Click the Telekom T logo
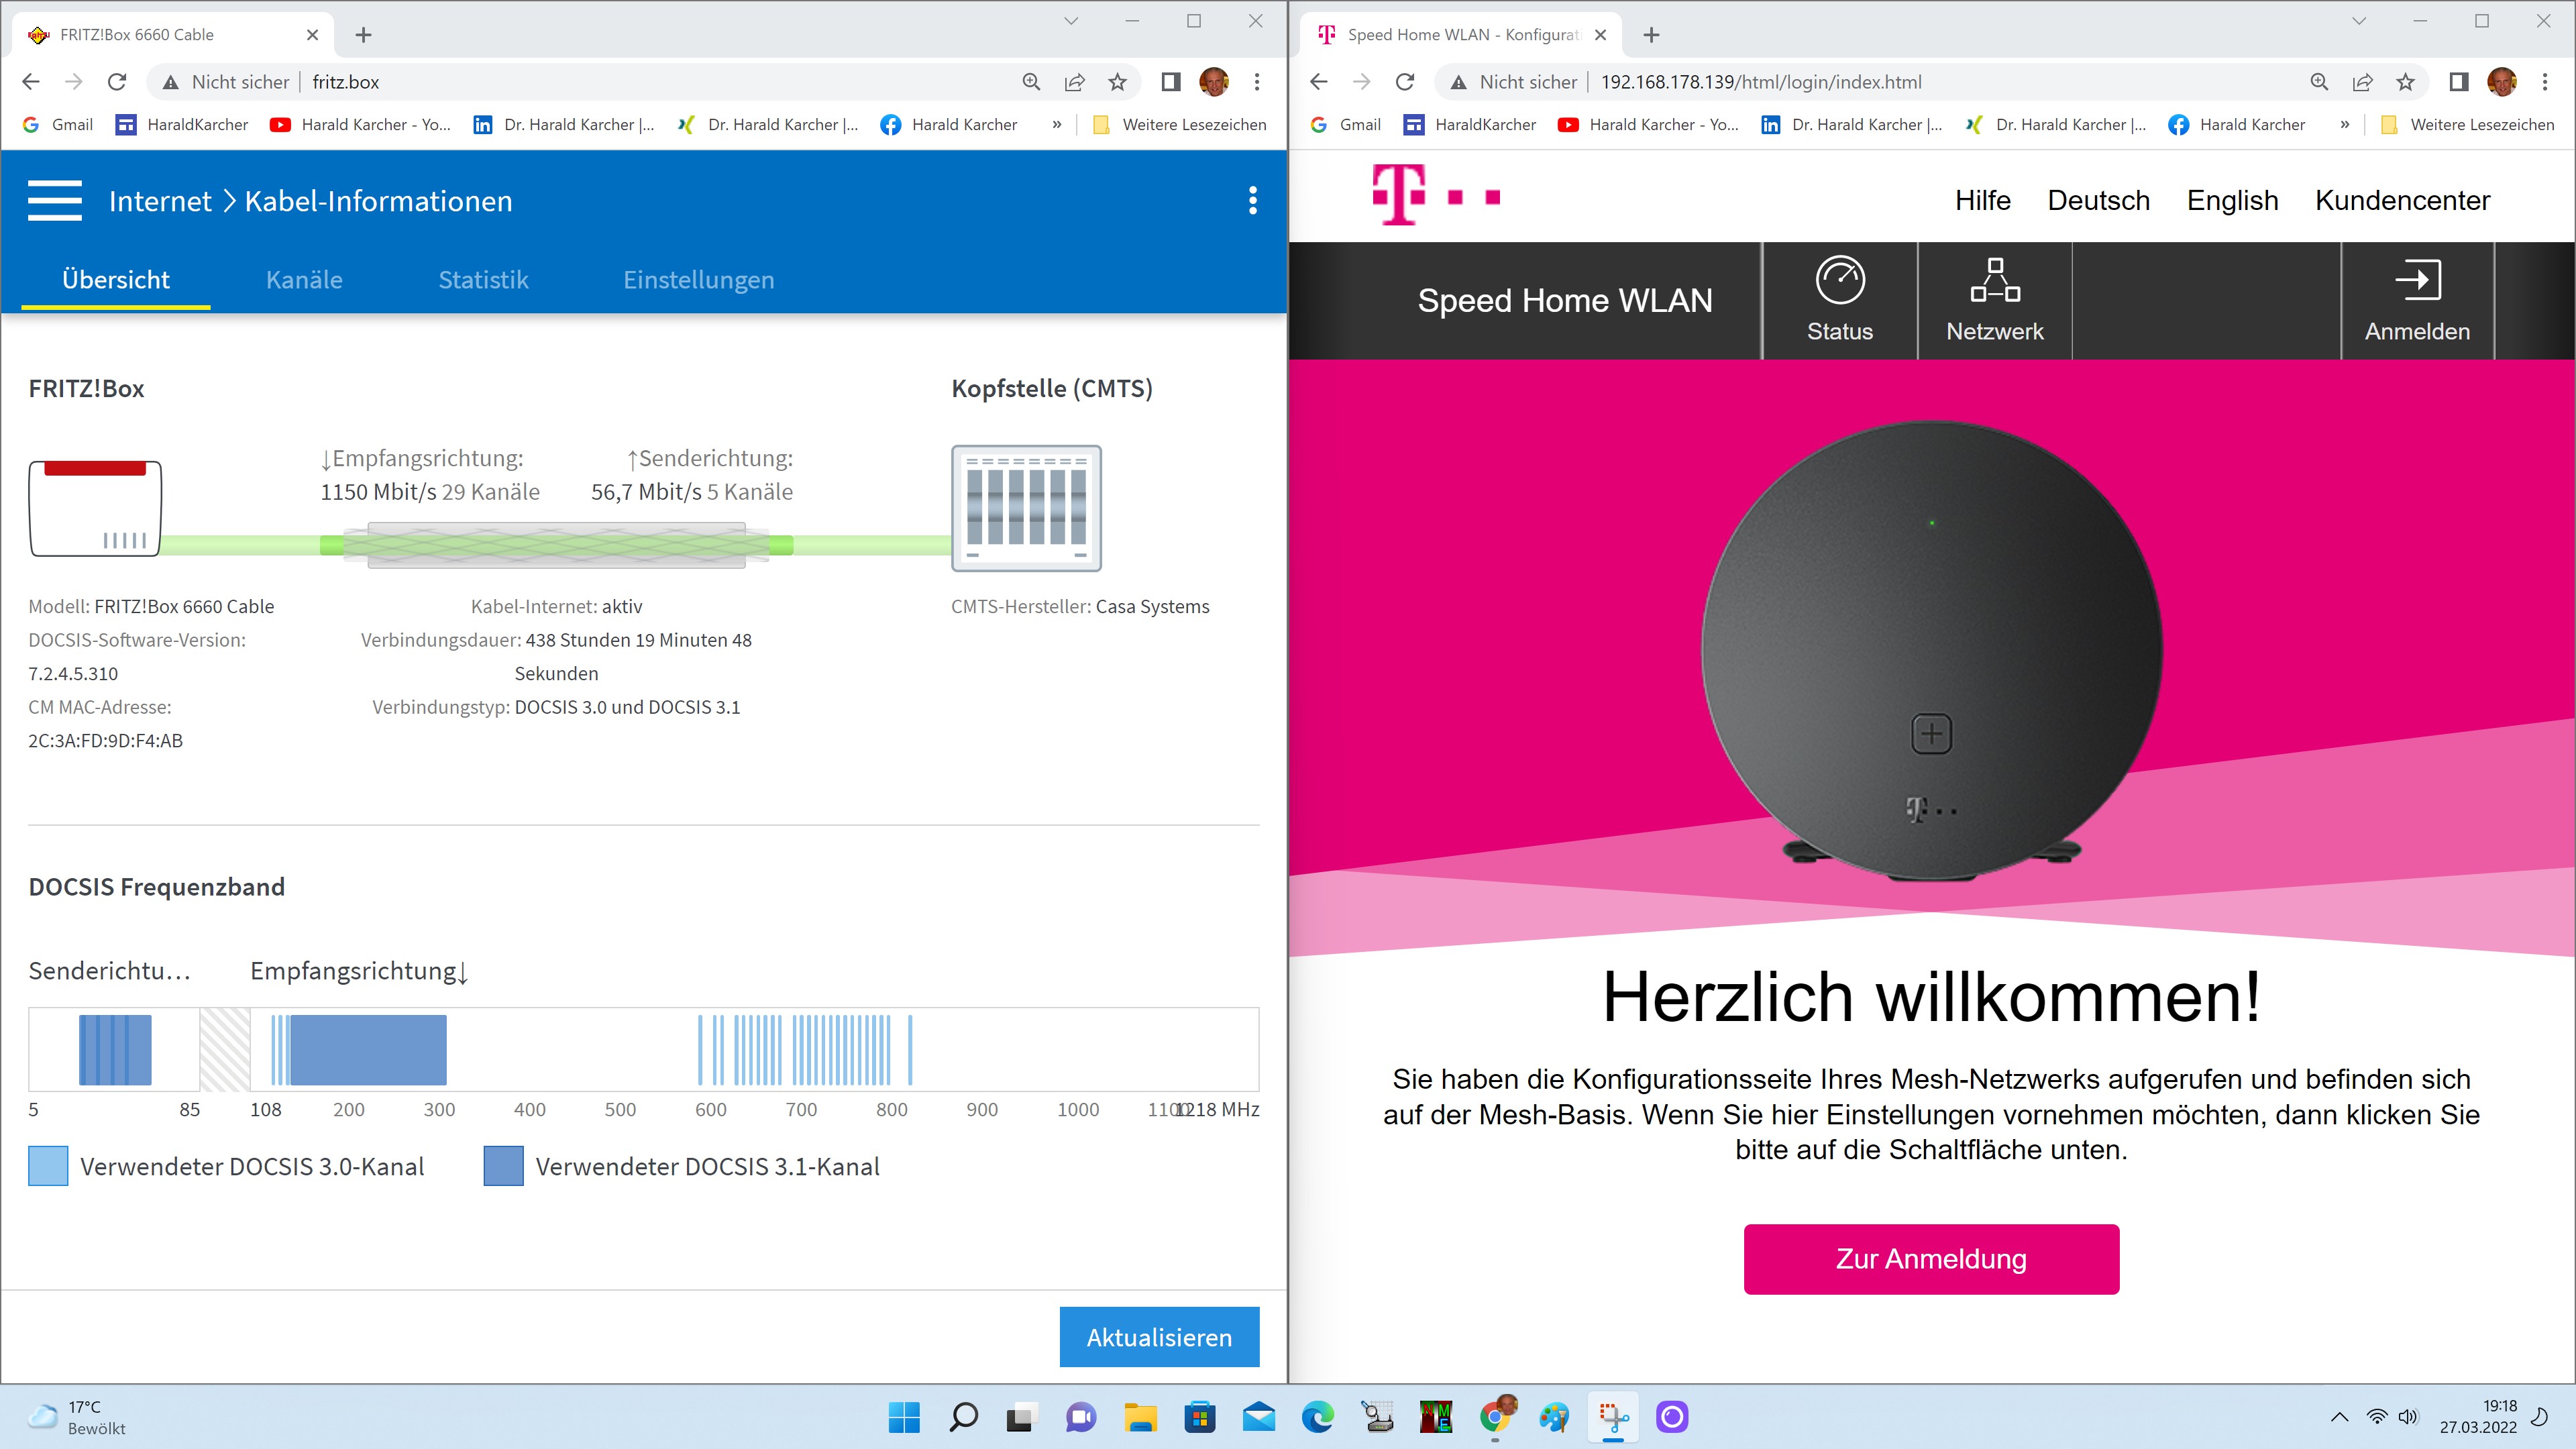 click(x=1397, y=195)
